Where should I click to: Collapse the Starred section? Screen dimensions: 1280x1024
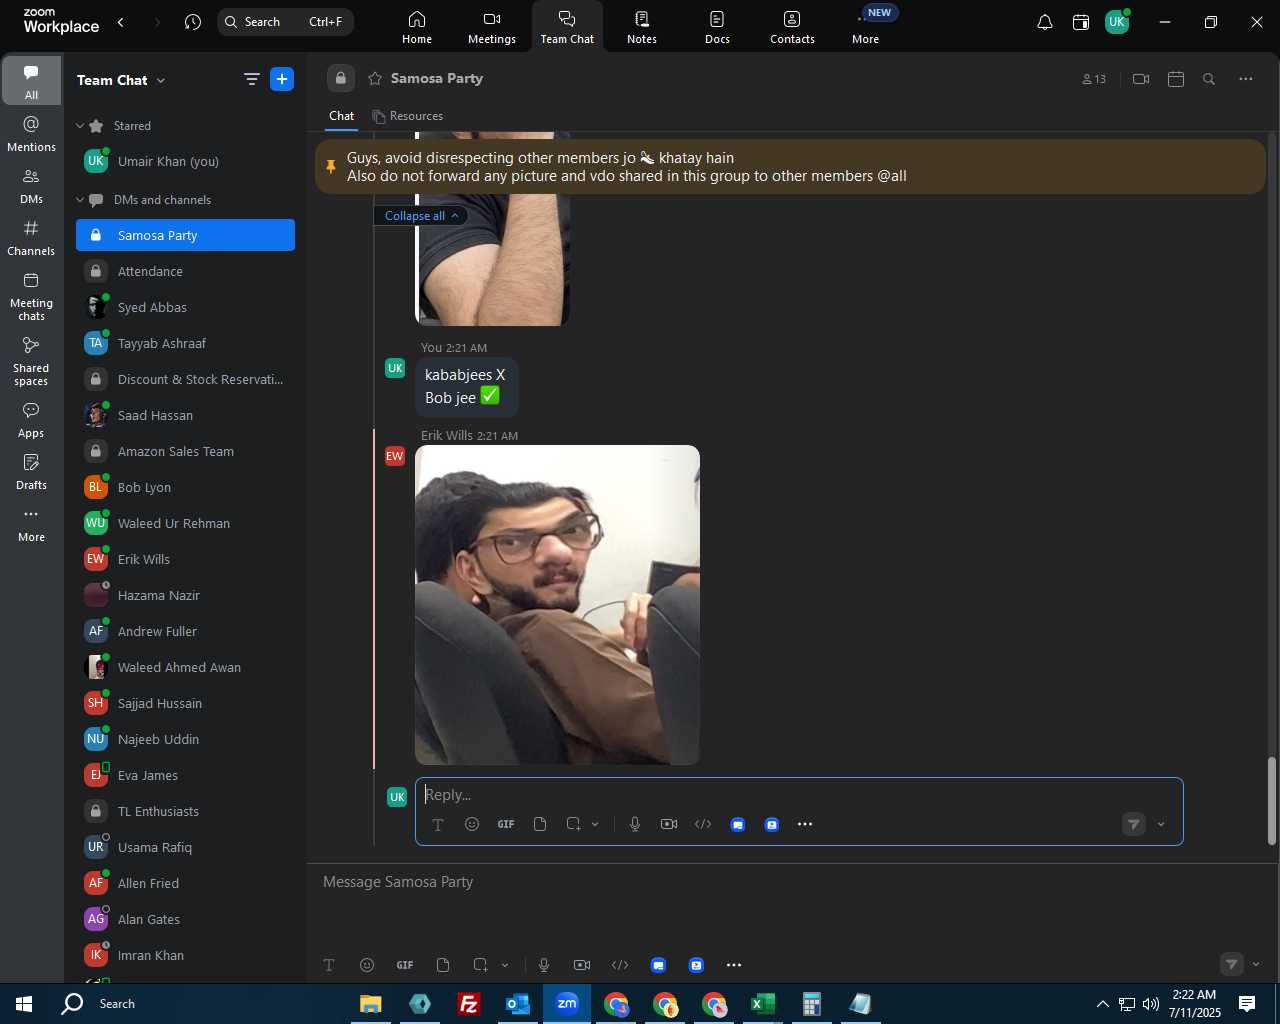(x=80, y=126)
